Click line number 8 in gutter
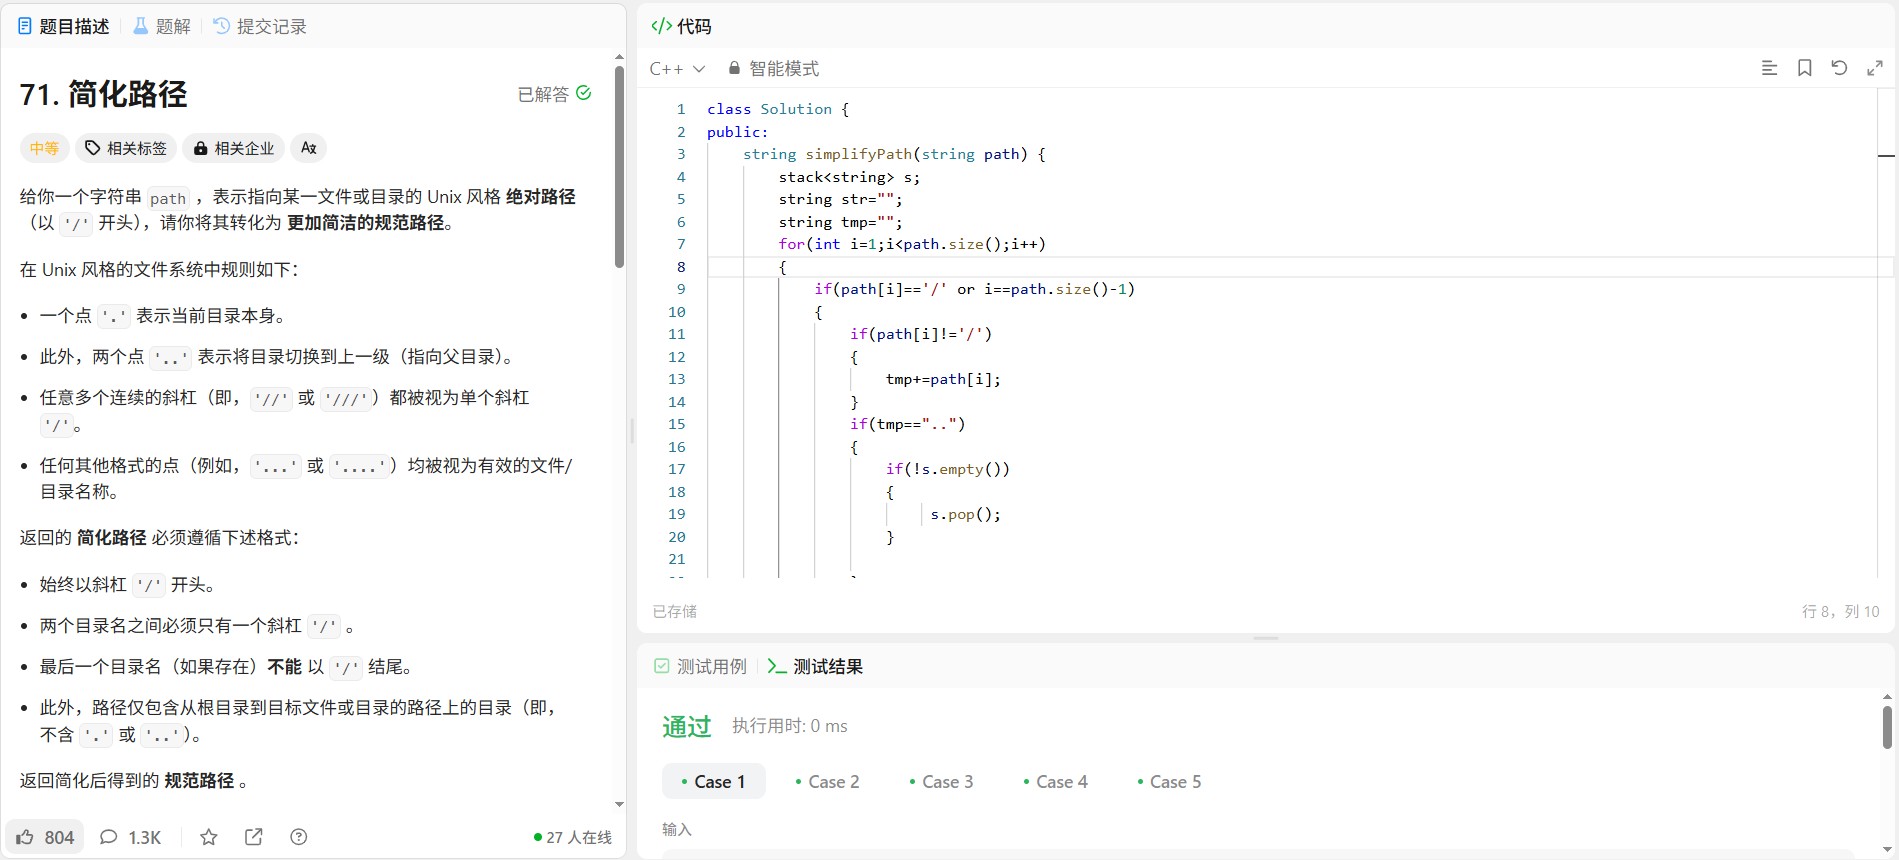 pos(681,267)
